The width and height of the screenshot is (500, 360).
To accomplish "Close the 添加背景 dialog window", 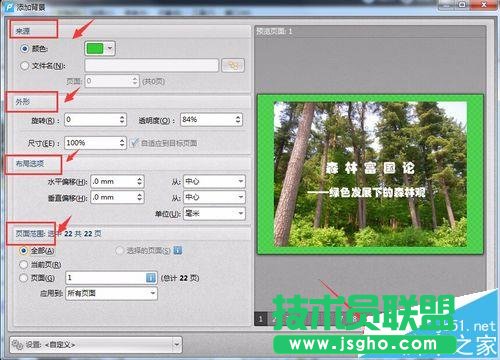I will [x=484, y=4].
